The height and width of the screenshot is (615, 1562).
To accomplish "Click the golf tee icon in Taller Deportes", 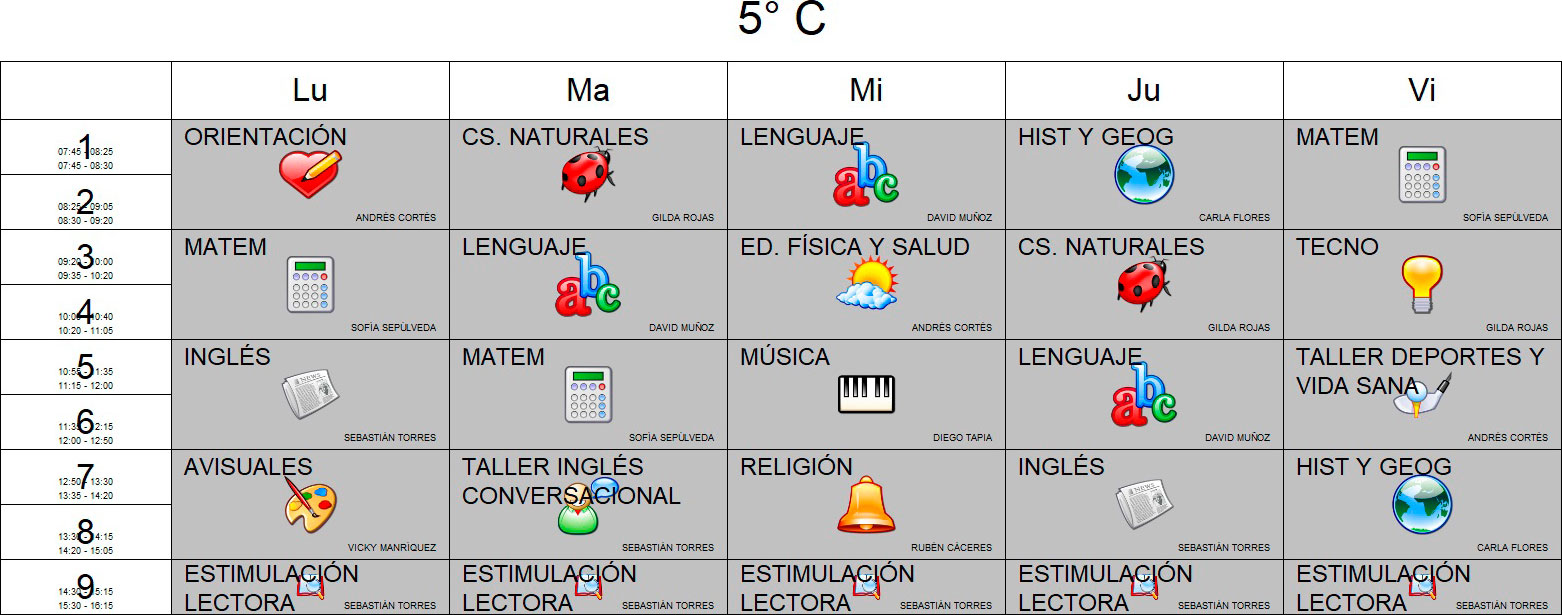I will [1422, 394].
